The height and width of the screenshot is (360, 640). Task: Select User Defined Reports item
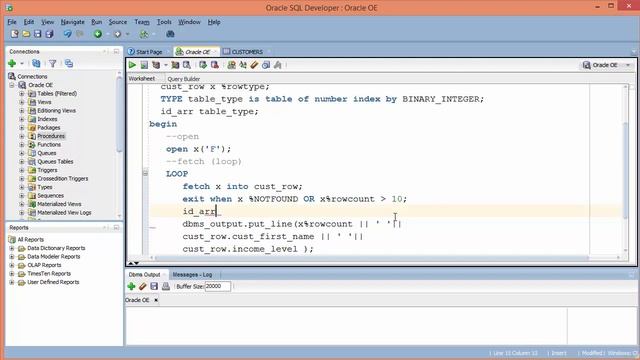coord(53,282)
